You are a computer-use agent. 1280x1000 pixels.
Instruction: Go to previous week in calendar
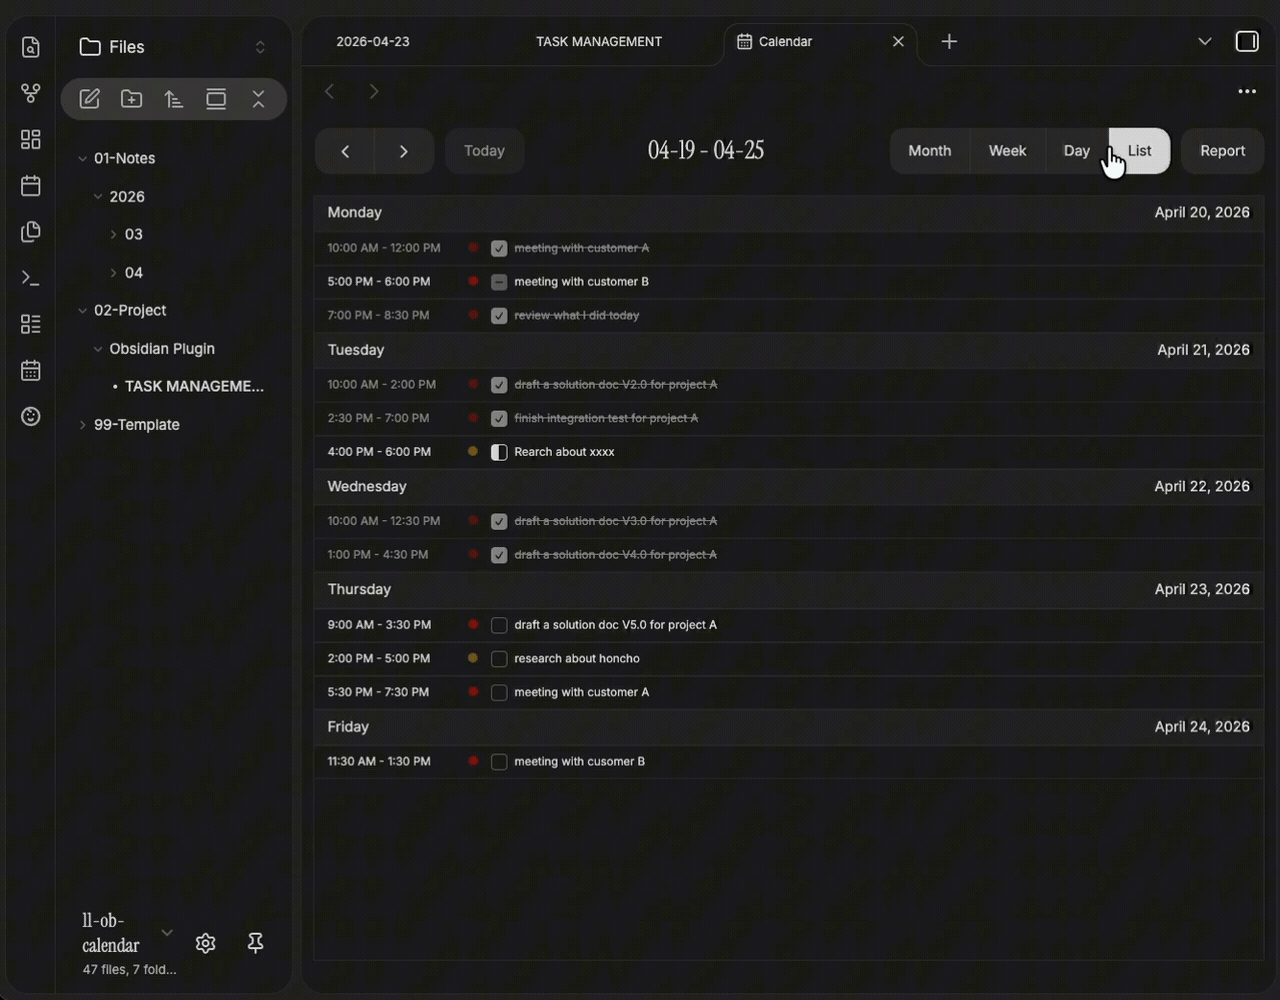pos(345,151)
